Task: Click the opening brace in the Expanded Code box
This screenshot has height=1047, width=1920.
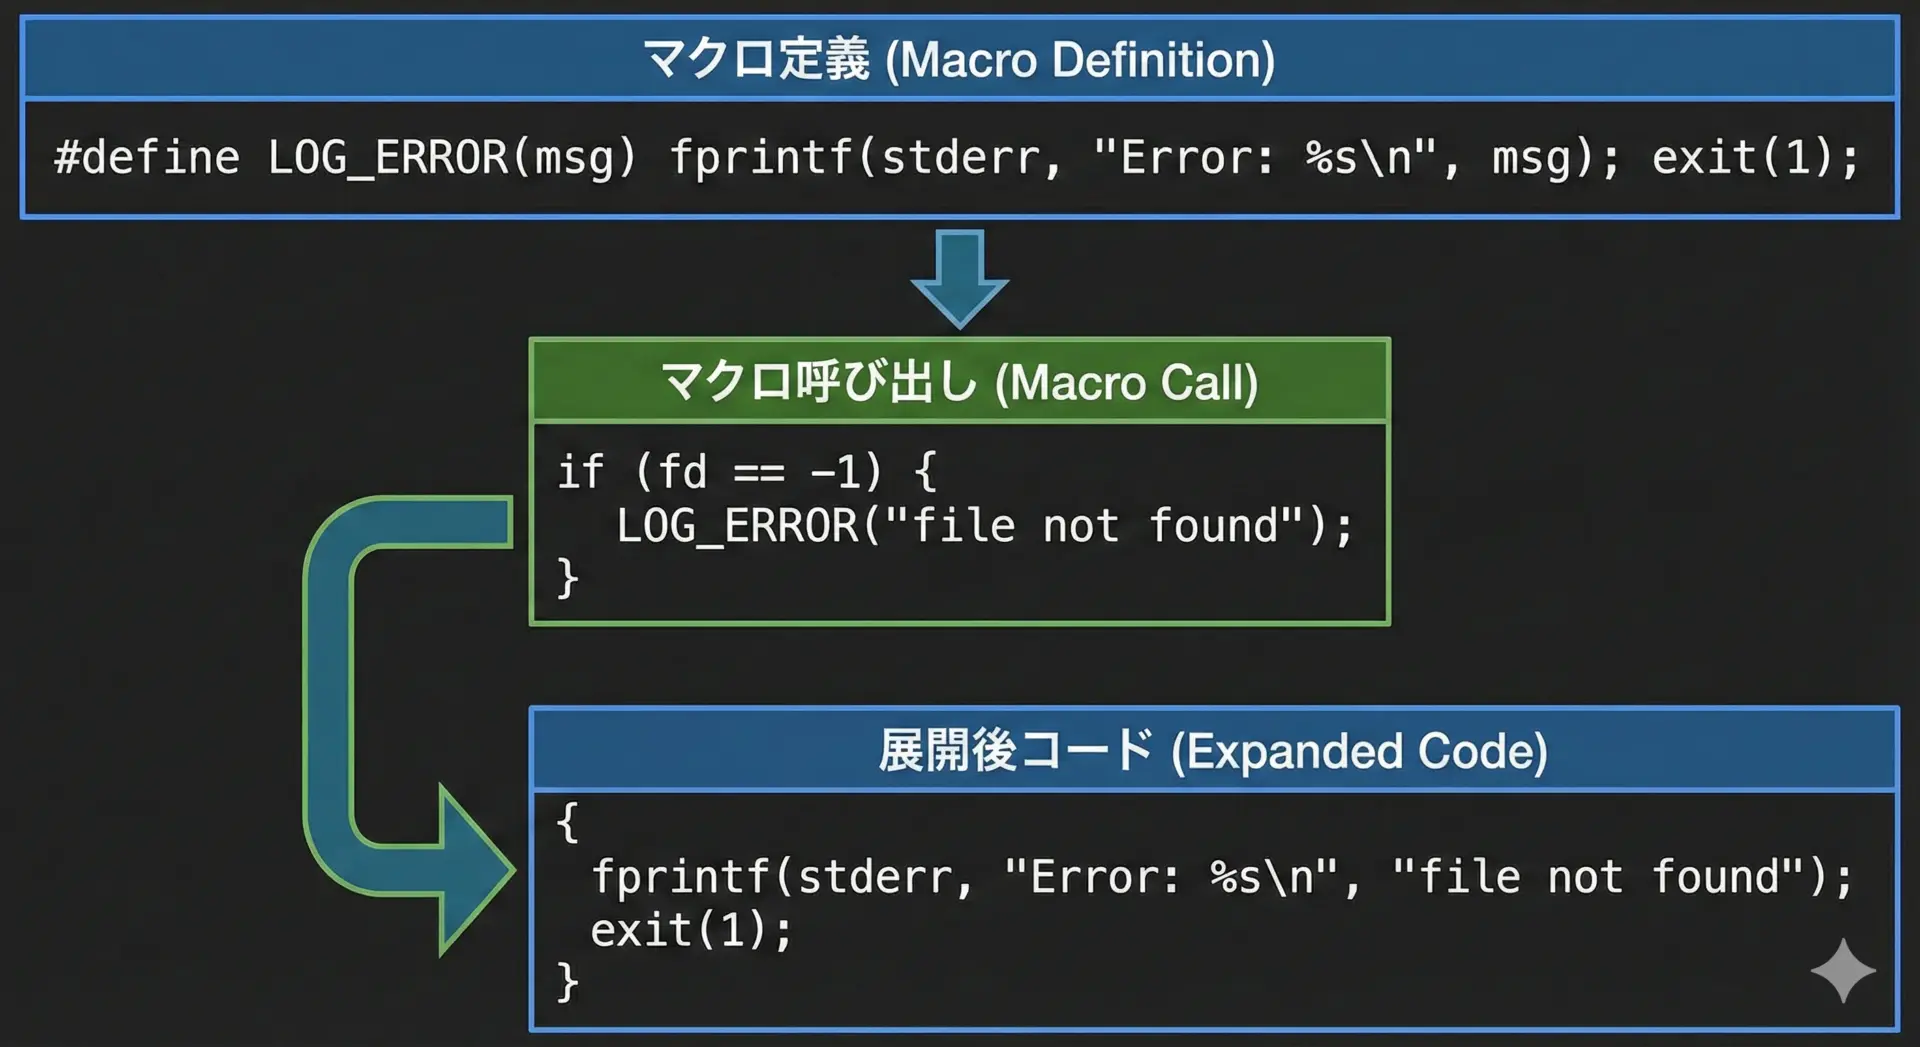Action: click(x=567, y=822)
